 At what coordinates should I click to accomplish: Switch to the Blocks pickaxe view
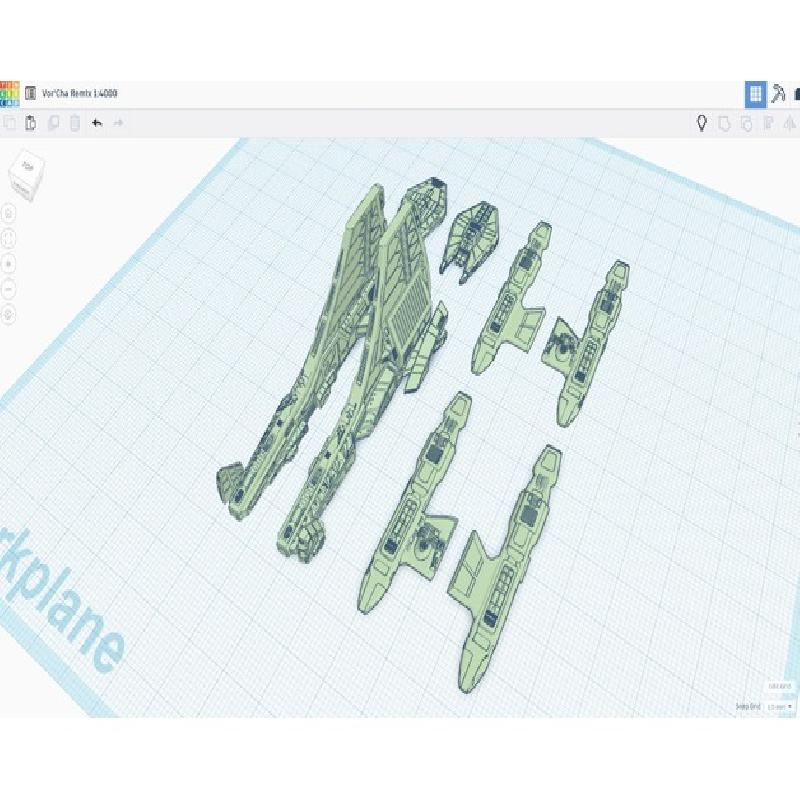(x=778, y=94)
